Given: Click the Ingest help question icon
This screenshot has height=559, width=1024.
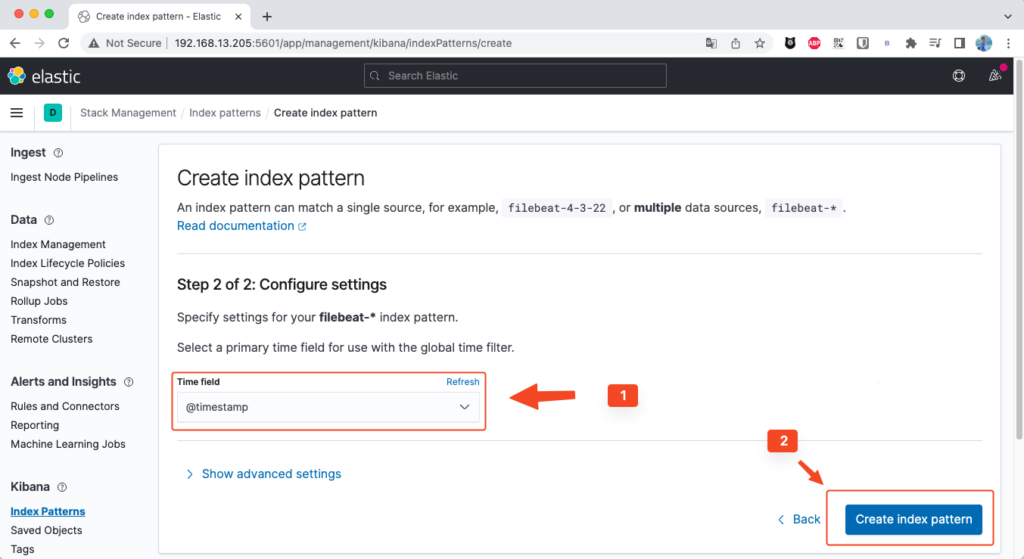Looking at the screenshot, I should click(58, 153).
